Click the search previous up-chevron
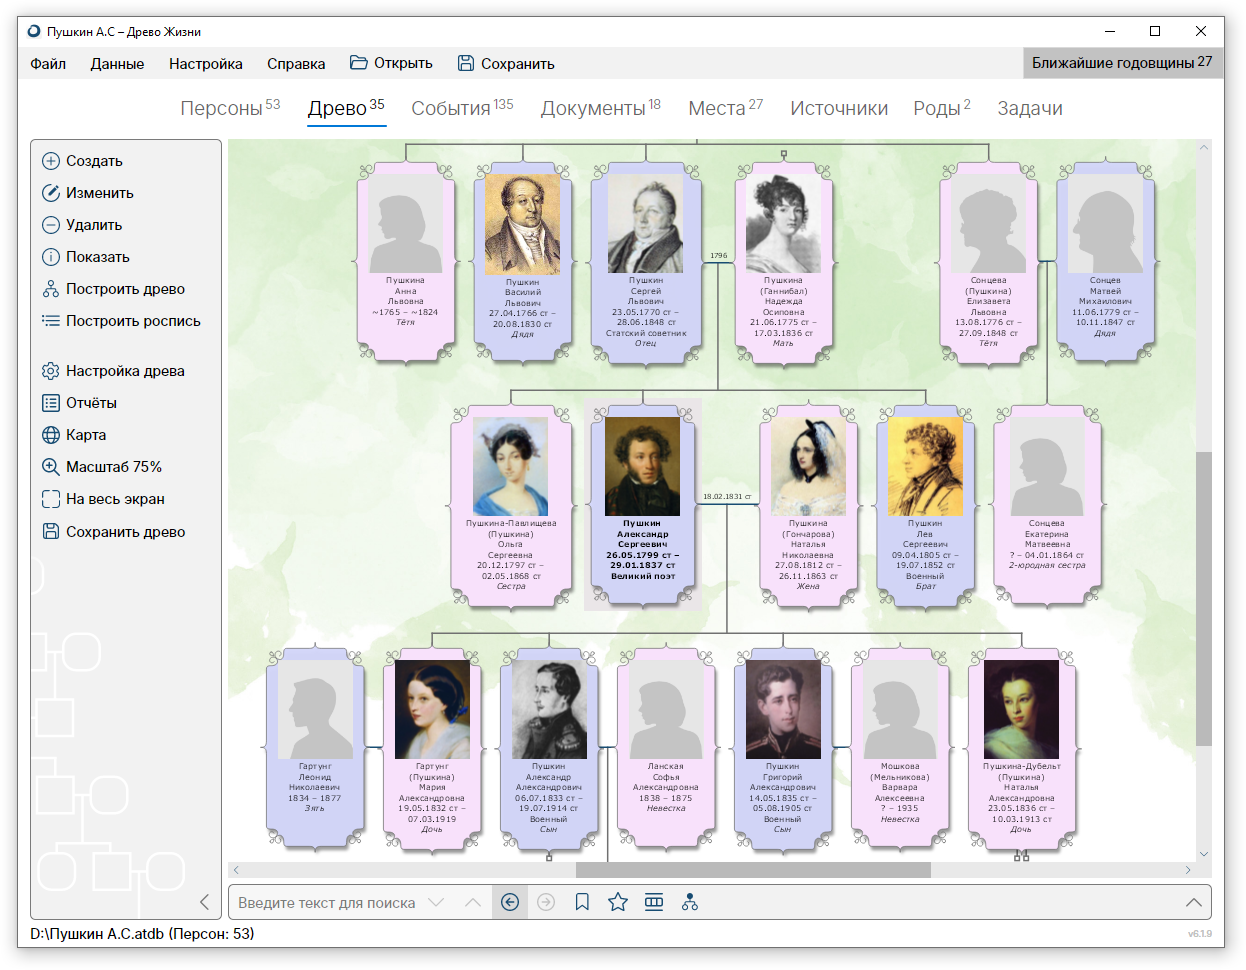Viewport: 1246px width, 970px height. pyautogui.click(x=473, y=902)
